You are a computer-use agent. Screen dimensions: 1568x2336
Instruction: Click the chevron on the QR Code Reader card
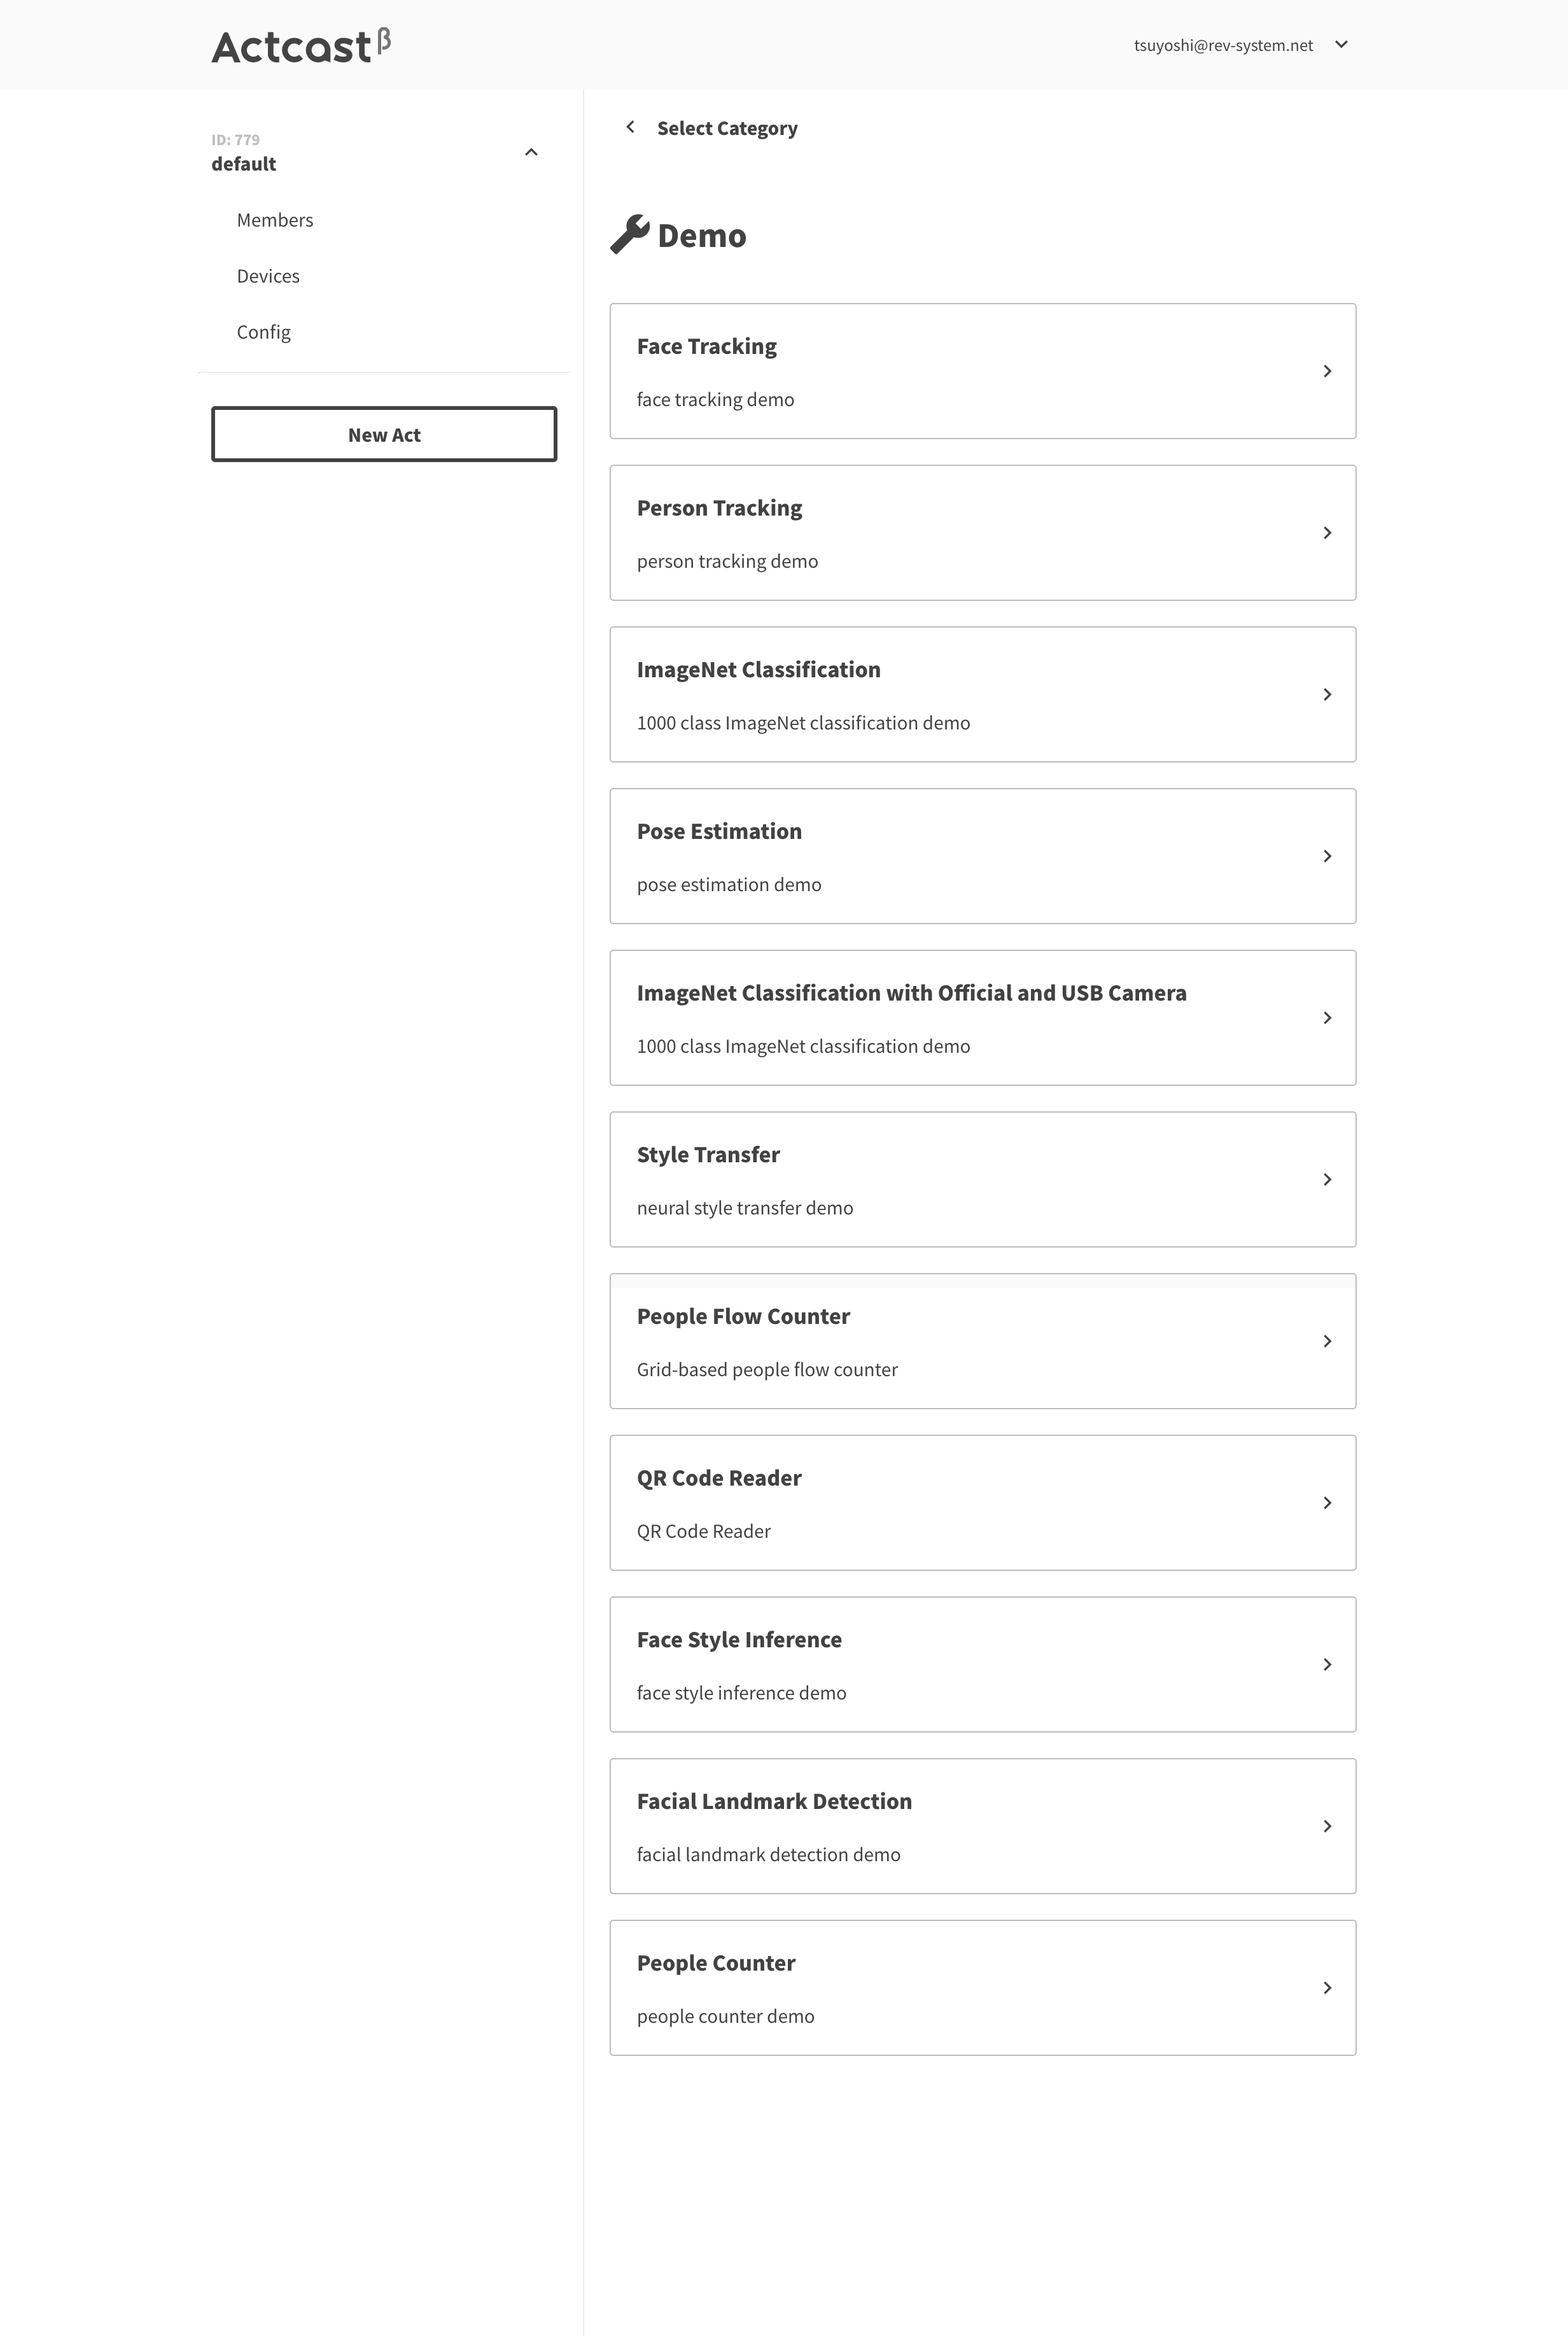click(x=1327, y=1503)
